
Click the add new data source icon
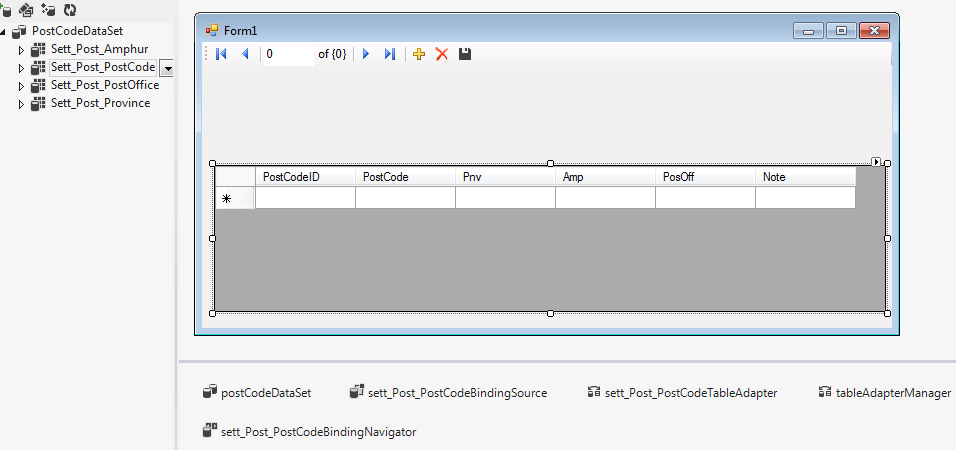pos(5,9)
